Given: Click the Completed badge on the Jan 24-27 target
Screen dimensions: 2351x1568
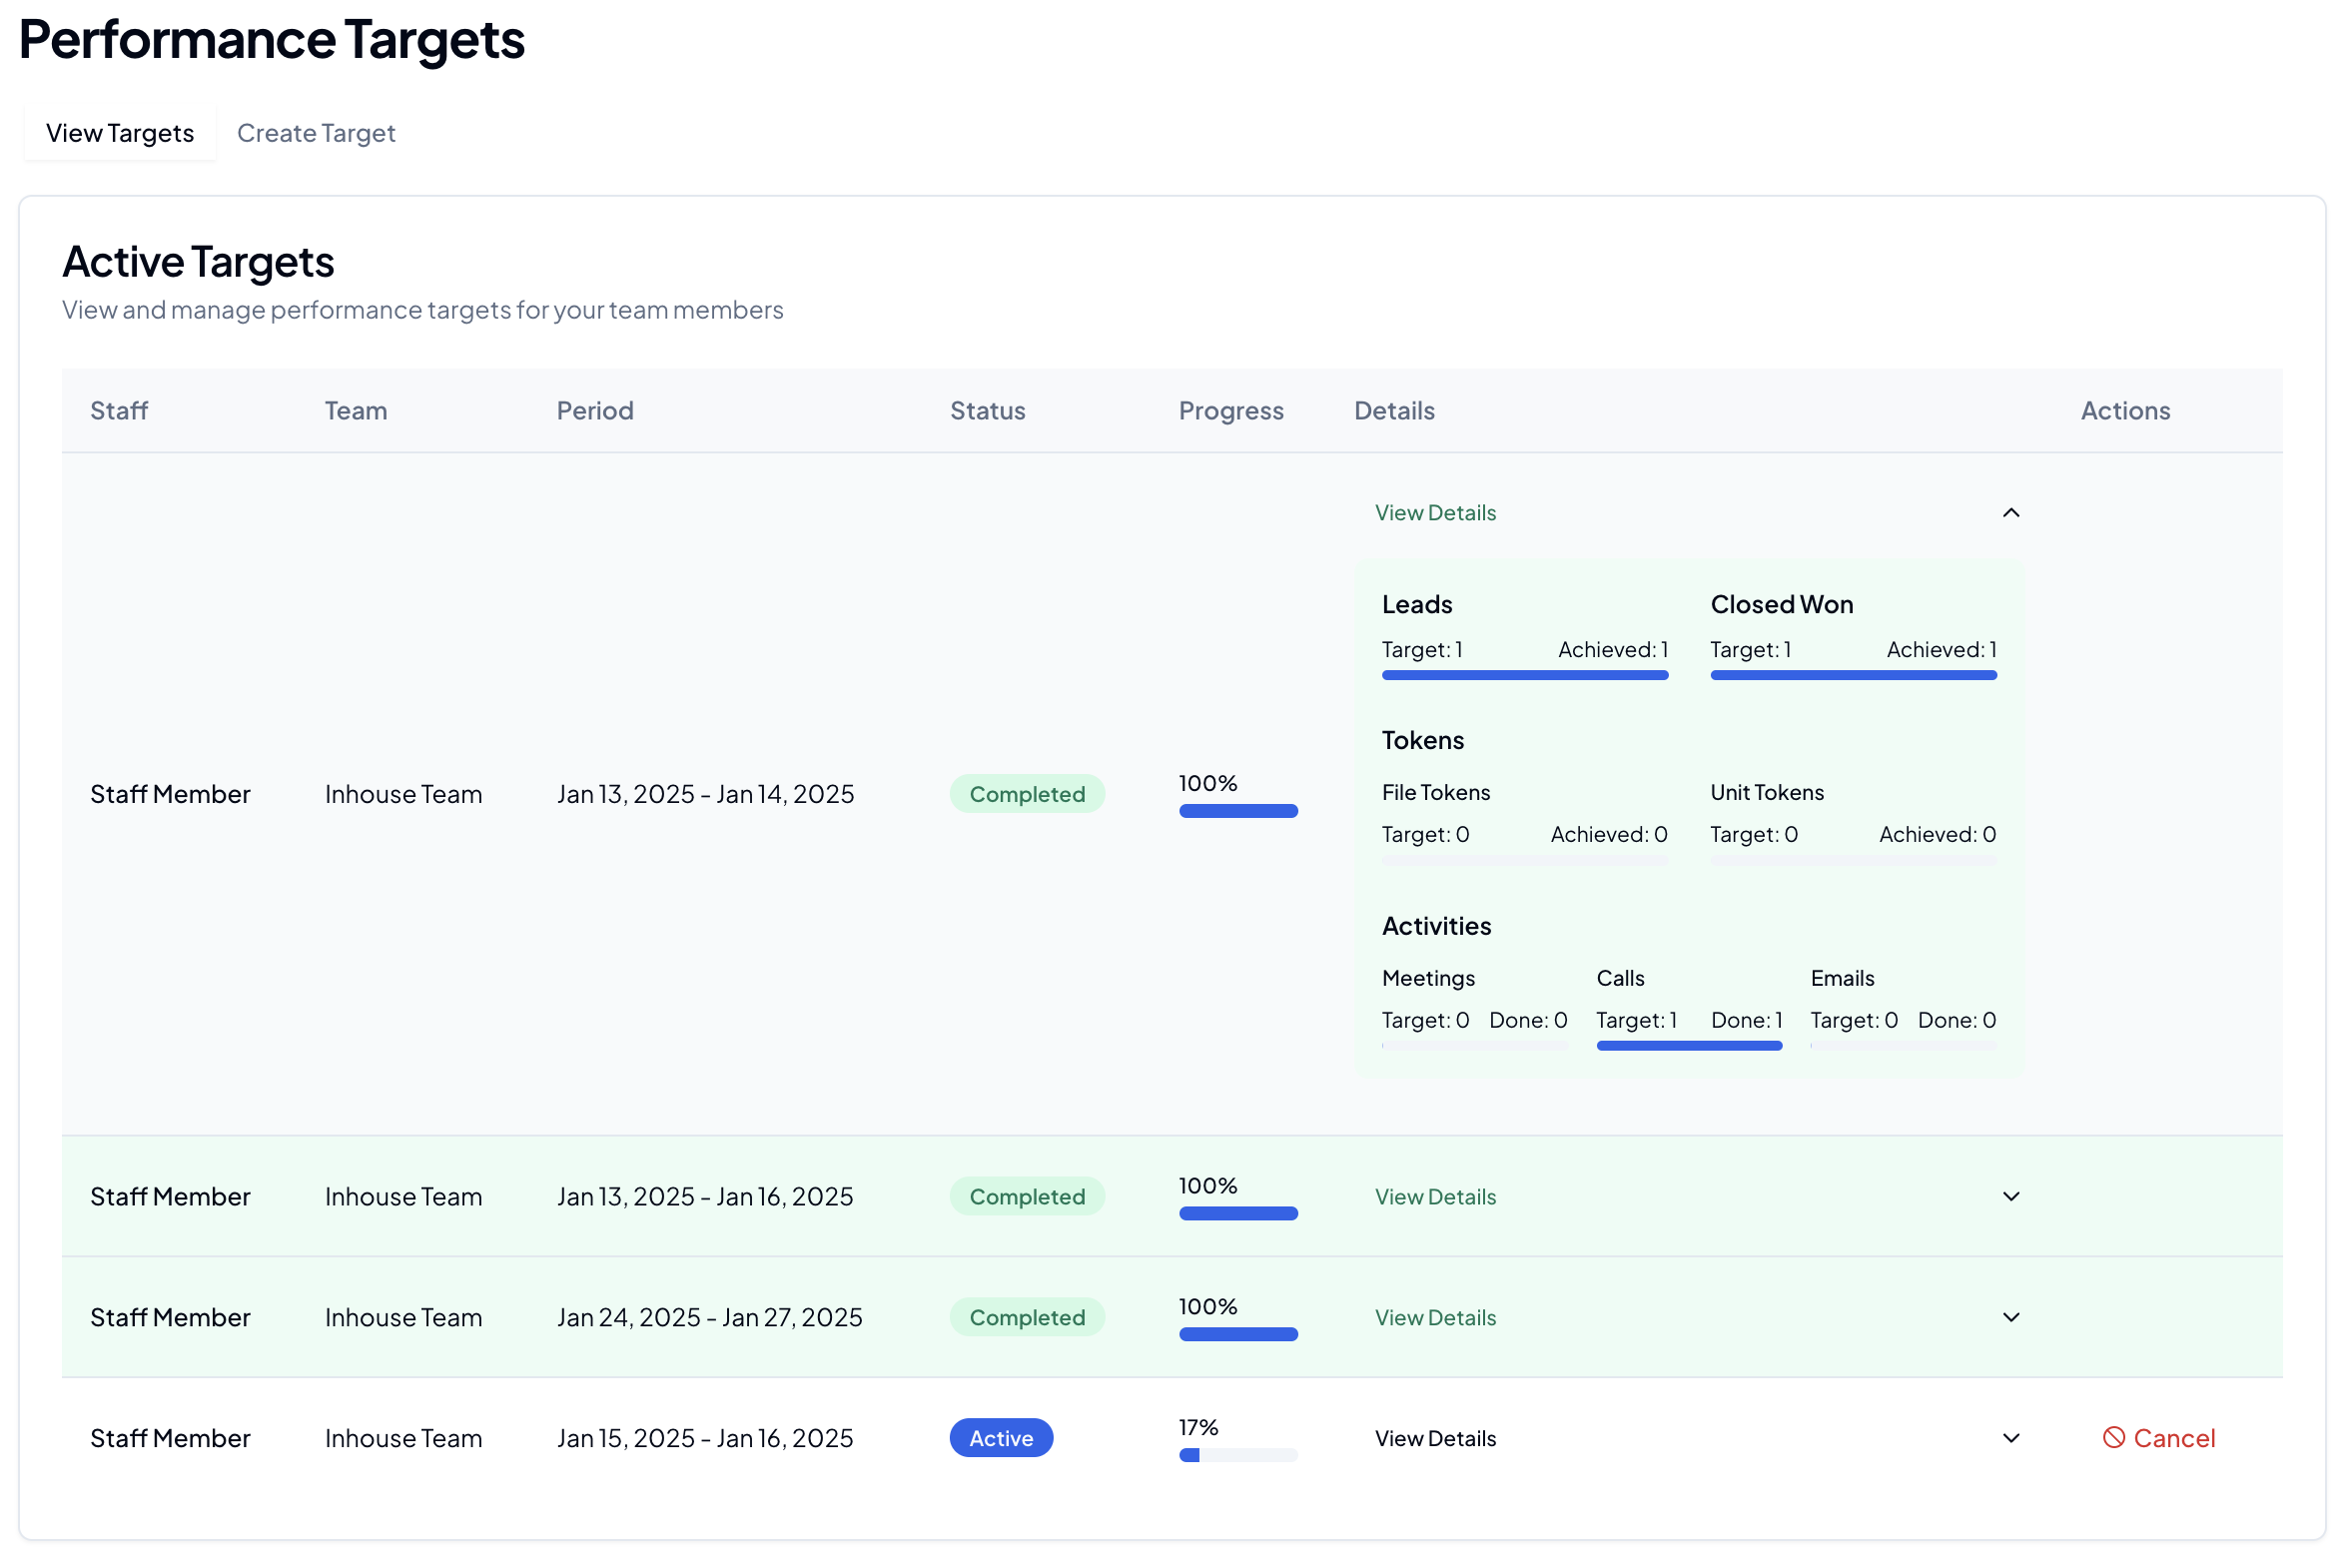Looking at the screenshot, I should point(1027,1317).
